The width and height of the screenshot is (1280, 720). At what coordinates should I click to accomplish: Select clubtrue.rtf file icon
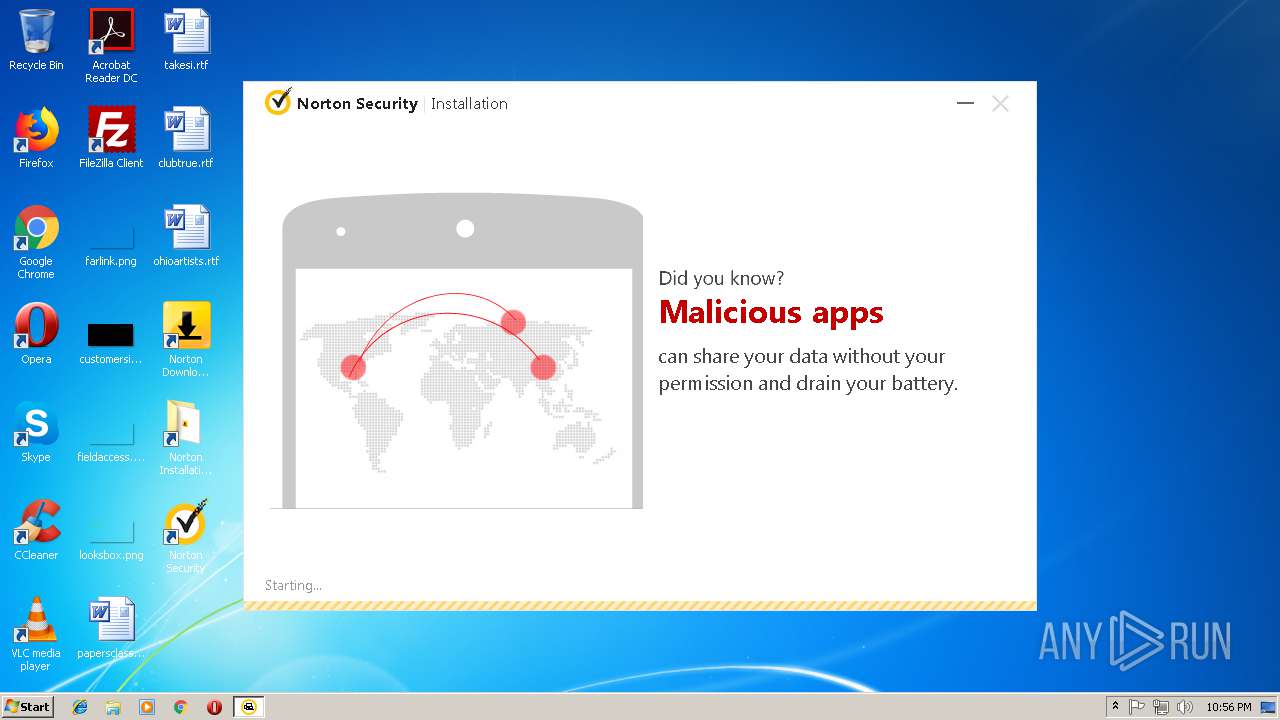tap(186, 138)
